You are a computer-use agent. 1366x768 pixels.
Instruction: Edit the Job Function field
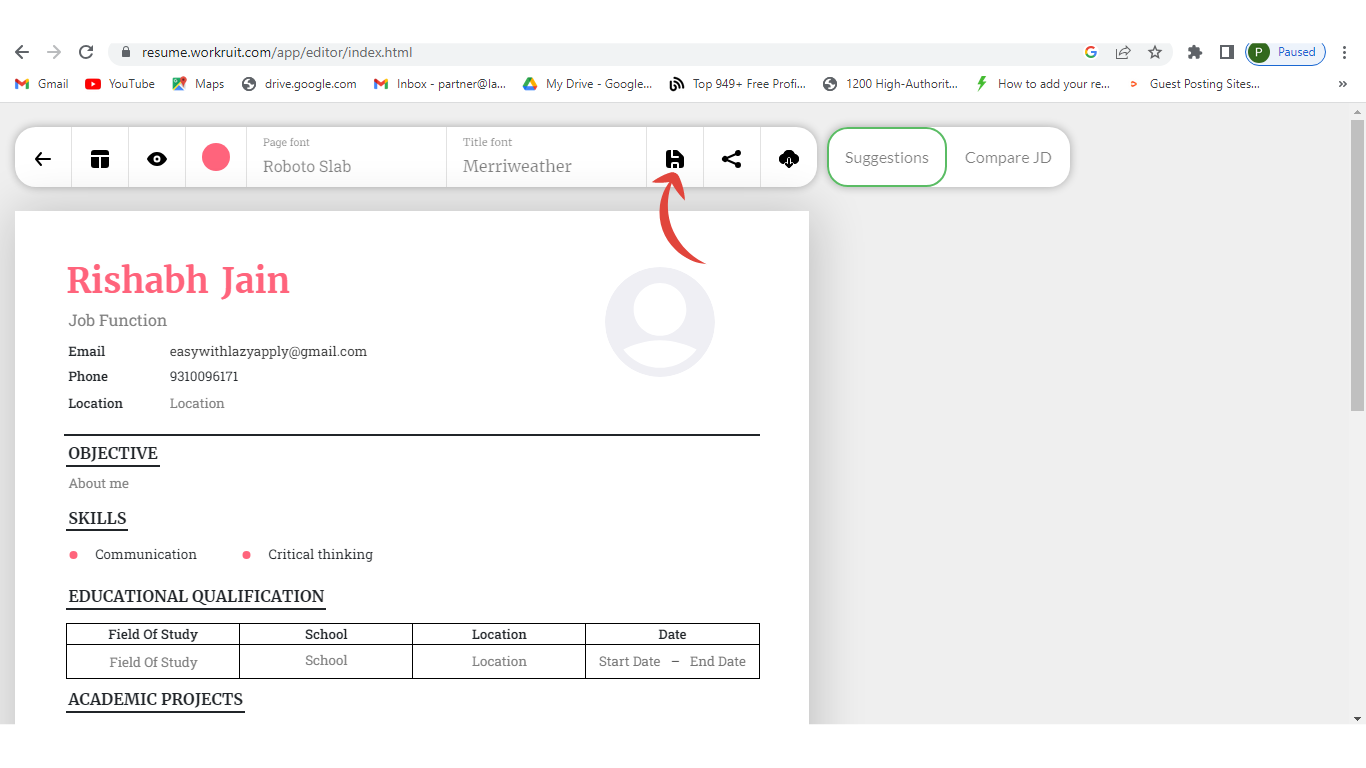(118, 320)
